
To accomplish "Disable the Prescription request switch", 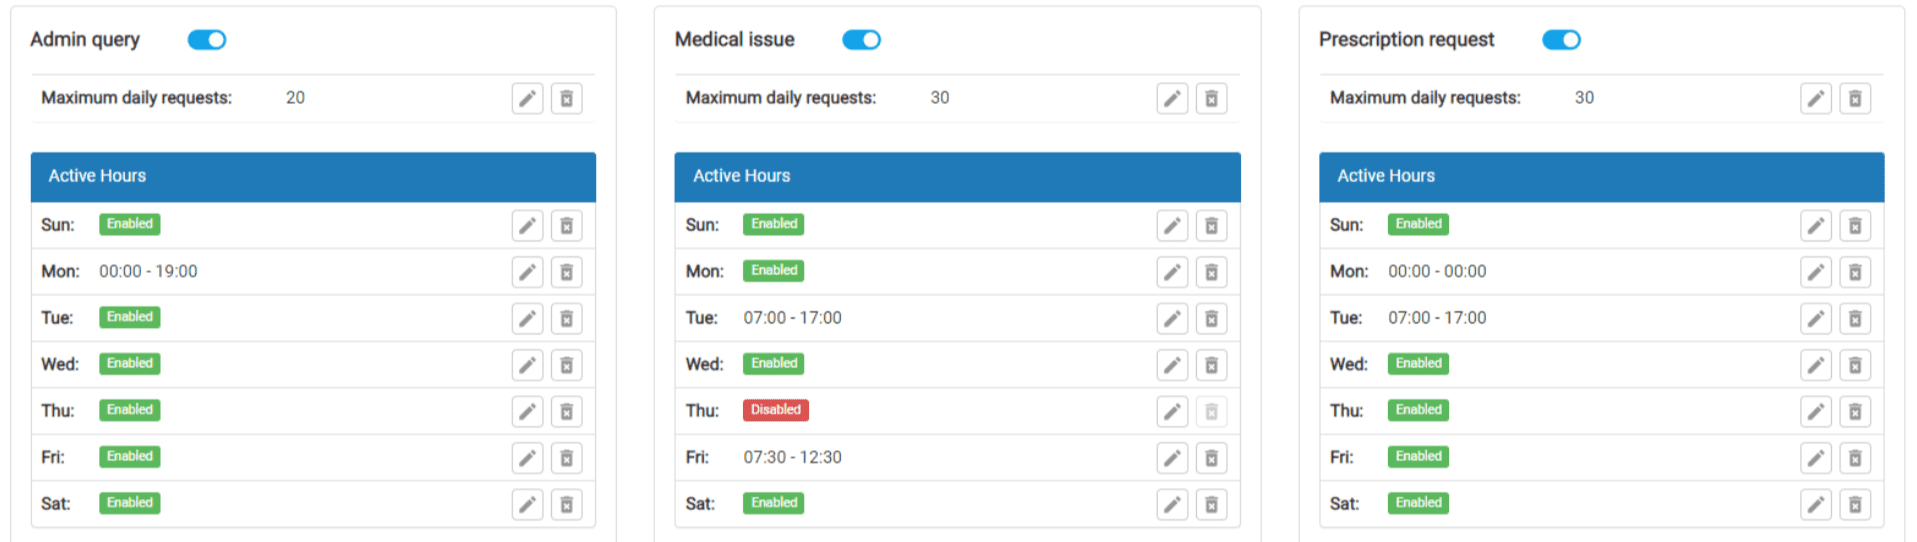I will (x=1561, y=40).
